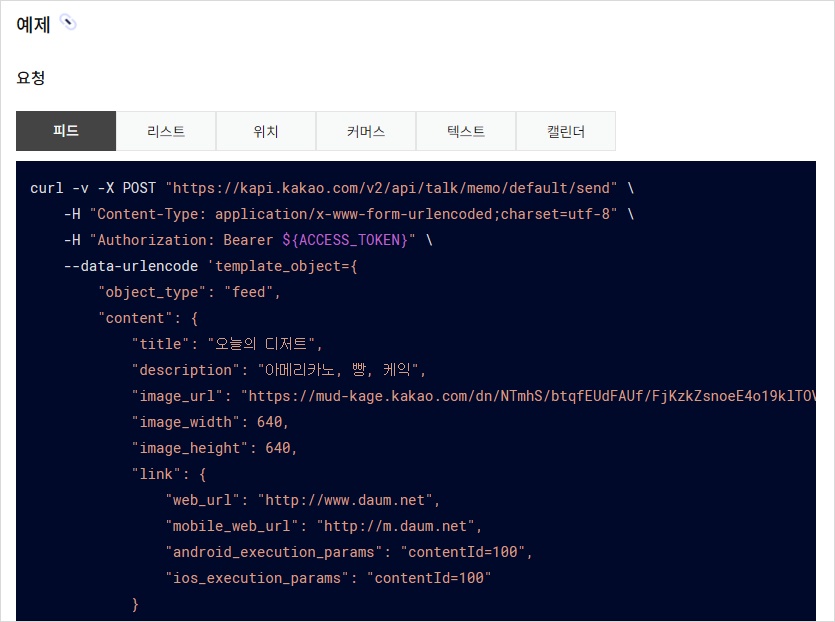The image size is (835, 622).
Task: Click the 요청 subheading
Action: (30, 78)
